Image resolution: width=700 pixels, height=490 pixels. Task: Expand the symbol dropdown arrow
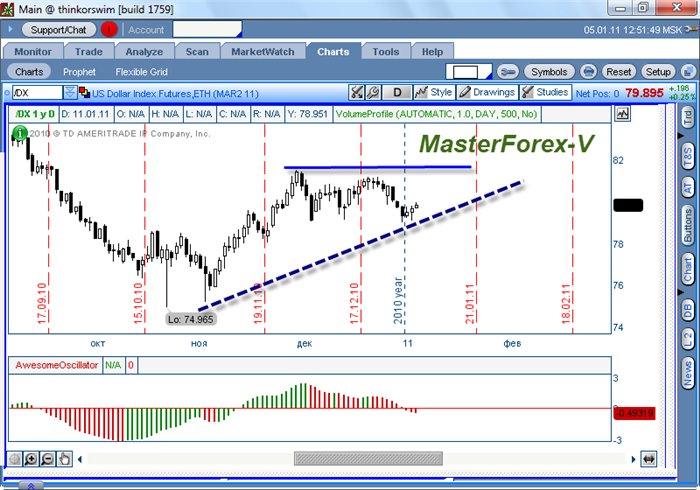point(70,93)
